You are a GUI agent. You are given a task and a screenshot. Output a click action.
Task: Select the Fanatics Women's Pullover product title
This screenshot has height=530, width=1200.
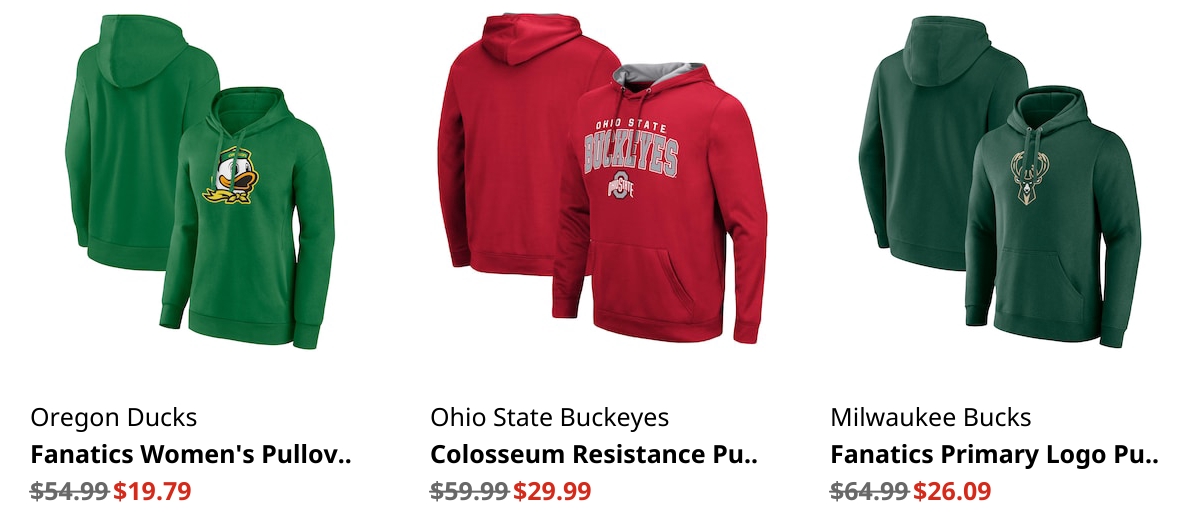[191, 455]
